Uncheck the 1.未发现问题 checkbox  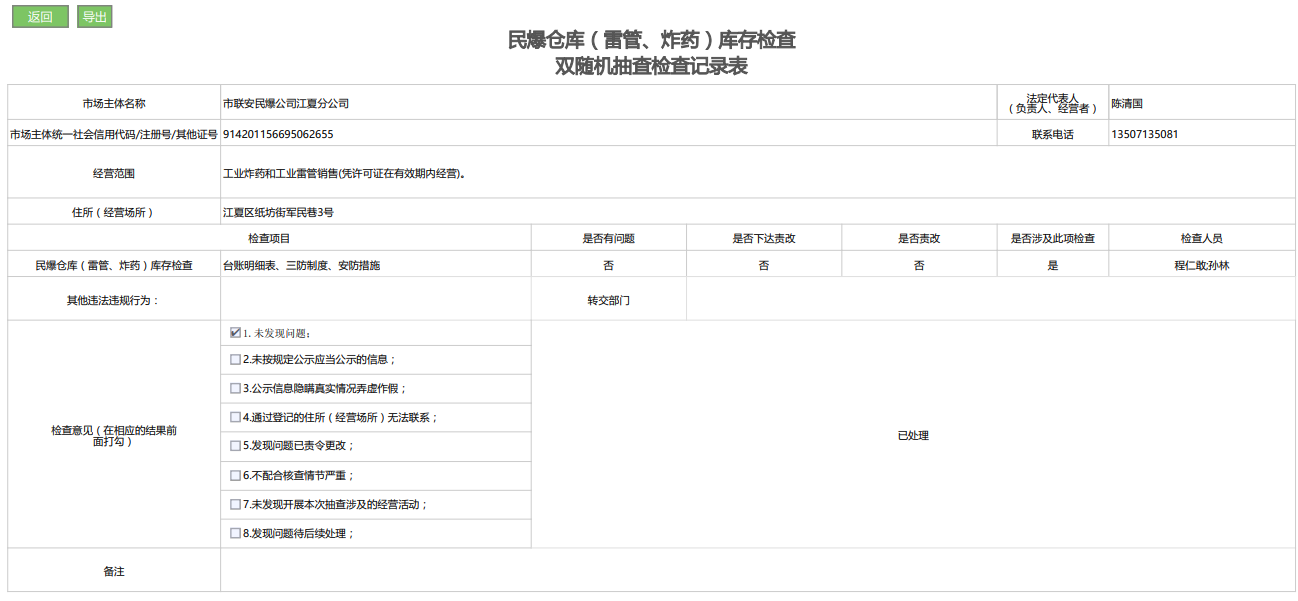235,333
